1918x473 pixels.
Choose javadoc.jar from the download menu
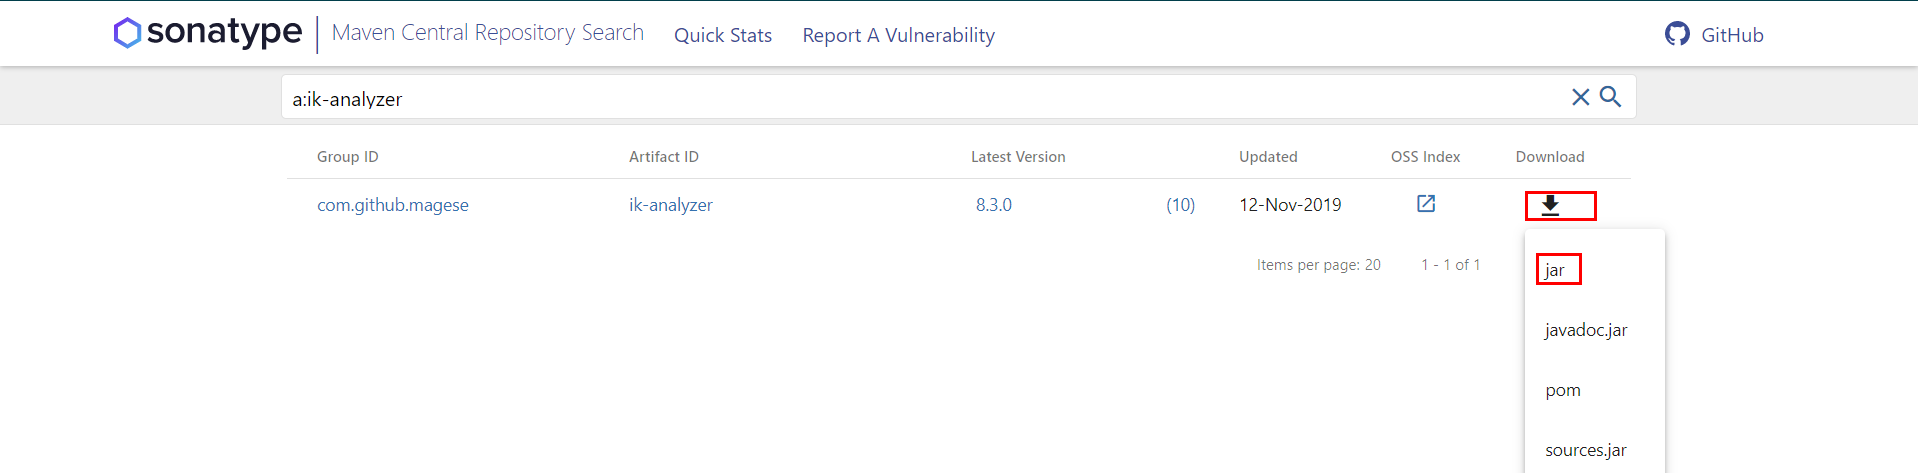[x=1586, y=330]
